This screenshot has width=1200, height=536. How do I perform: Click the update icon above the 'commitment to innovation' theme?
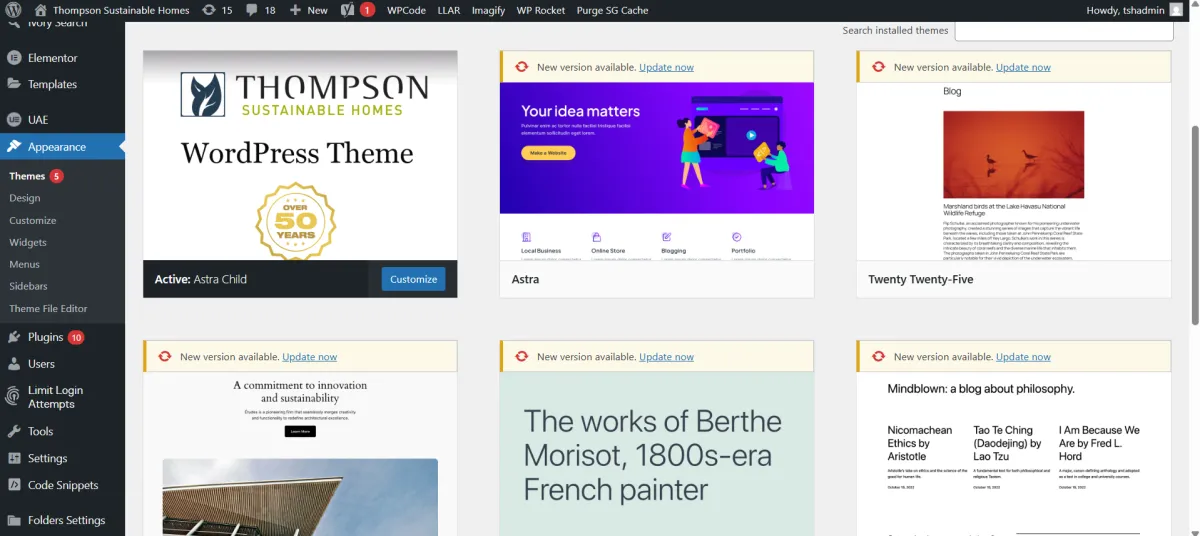tap(164, 356)
